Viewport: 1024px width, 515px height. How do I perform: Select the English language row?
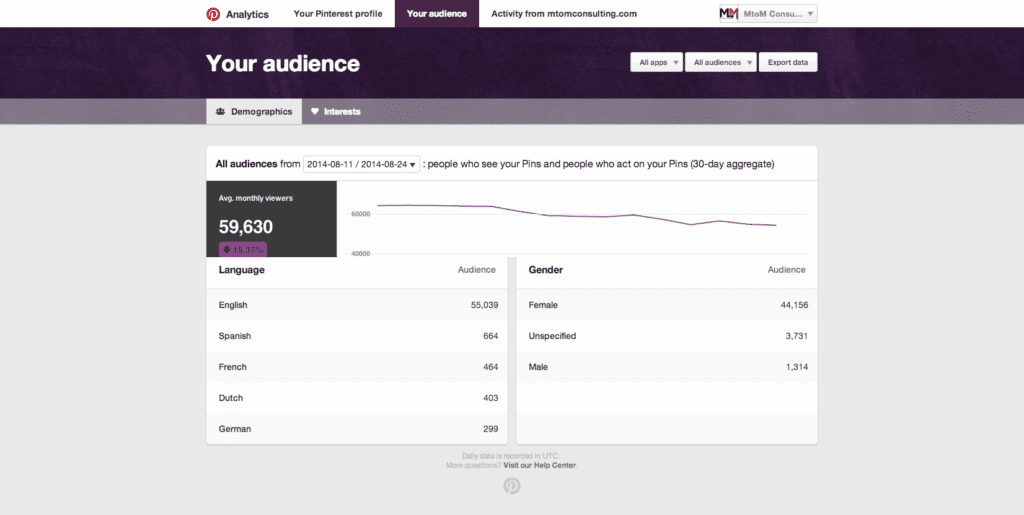(358, 305)
